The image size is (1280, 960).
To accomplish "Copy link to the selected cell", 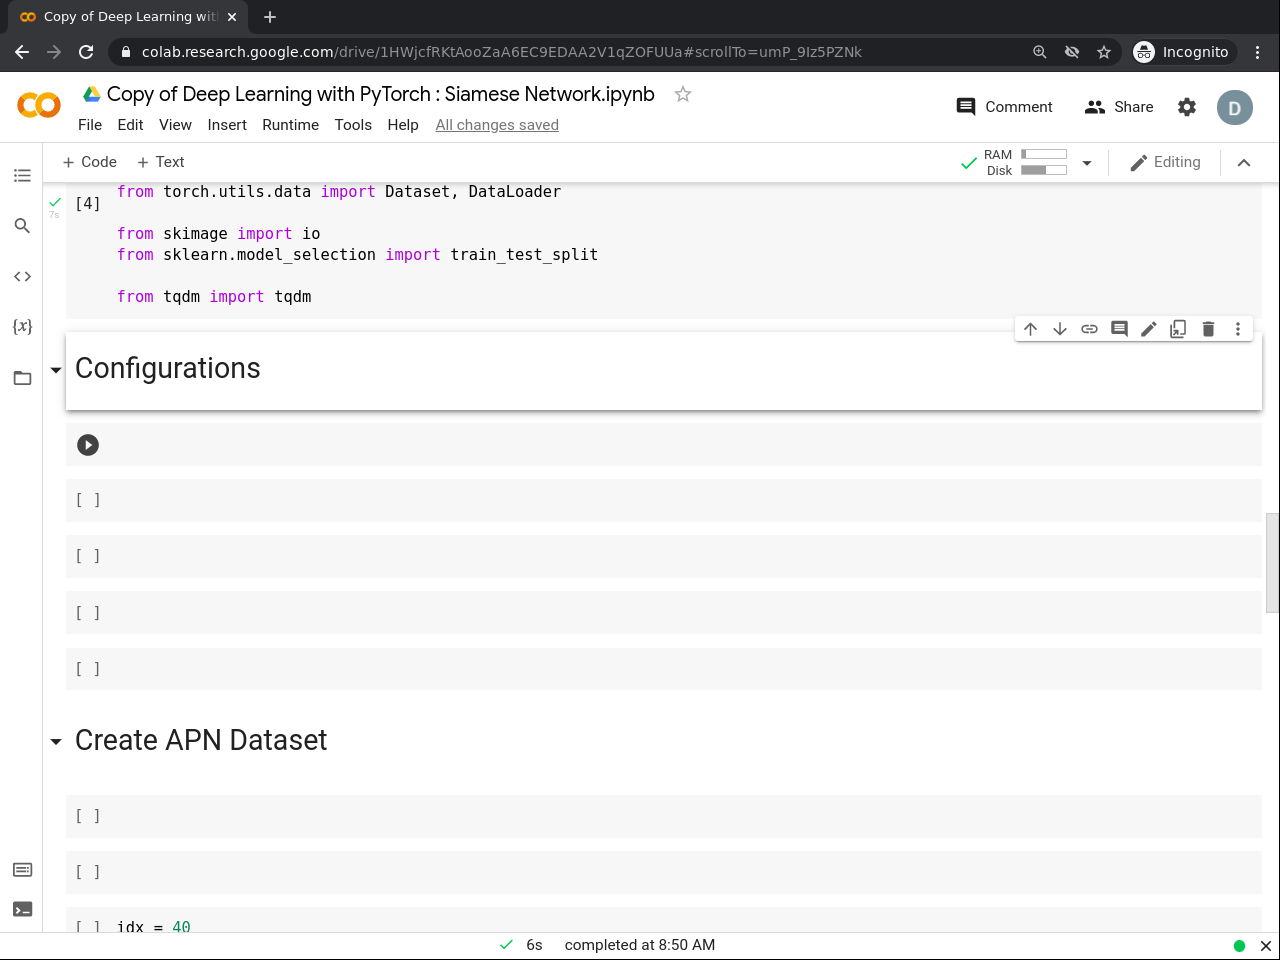I will pyautogui.click(x=1089, y=329).
